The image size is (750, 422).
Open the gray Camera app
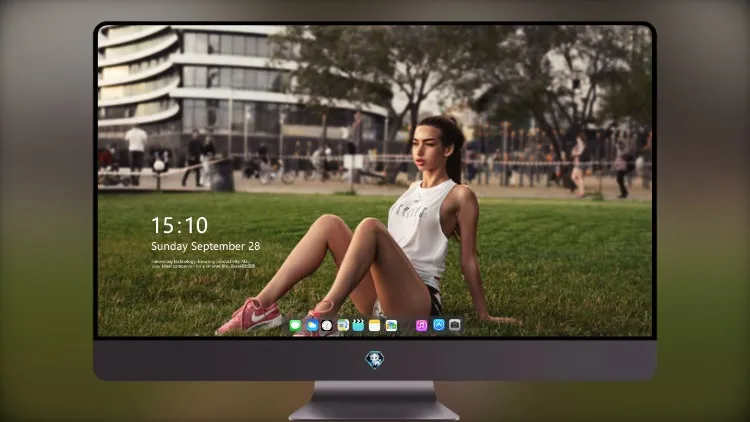click(x=455, y=325)
